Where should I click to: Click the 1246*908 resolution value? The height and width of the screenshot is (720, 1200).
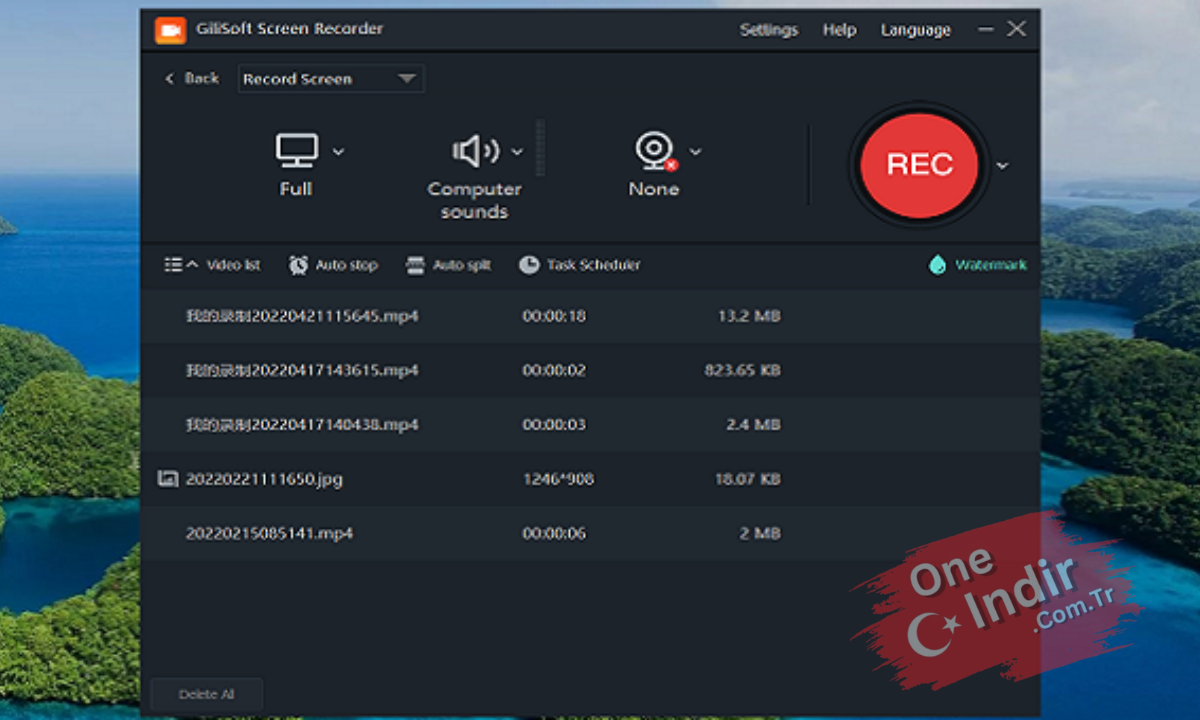(x=558, y=479)
